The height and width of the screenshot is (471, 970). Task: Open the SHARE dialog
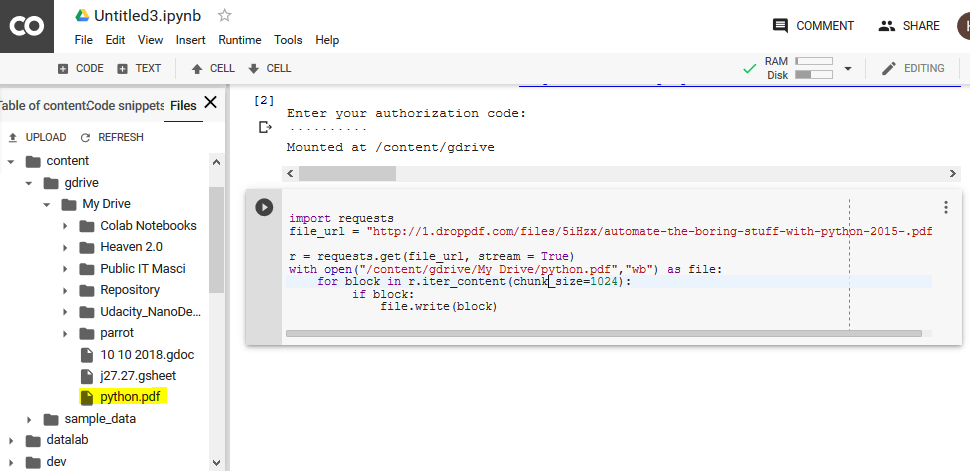coord(909,26)
